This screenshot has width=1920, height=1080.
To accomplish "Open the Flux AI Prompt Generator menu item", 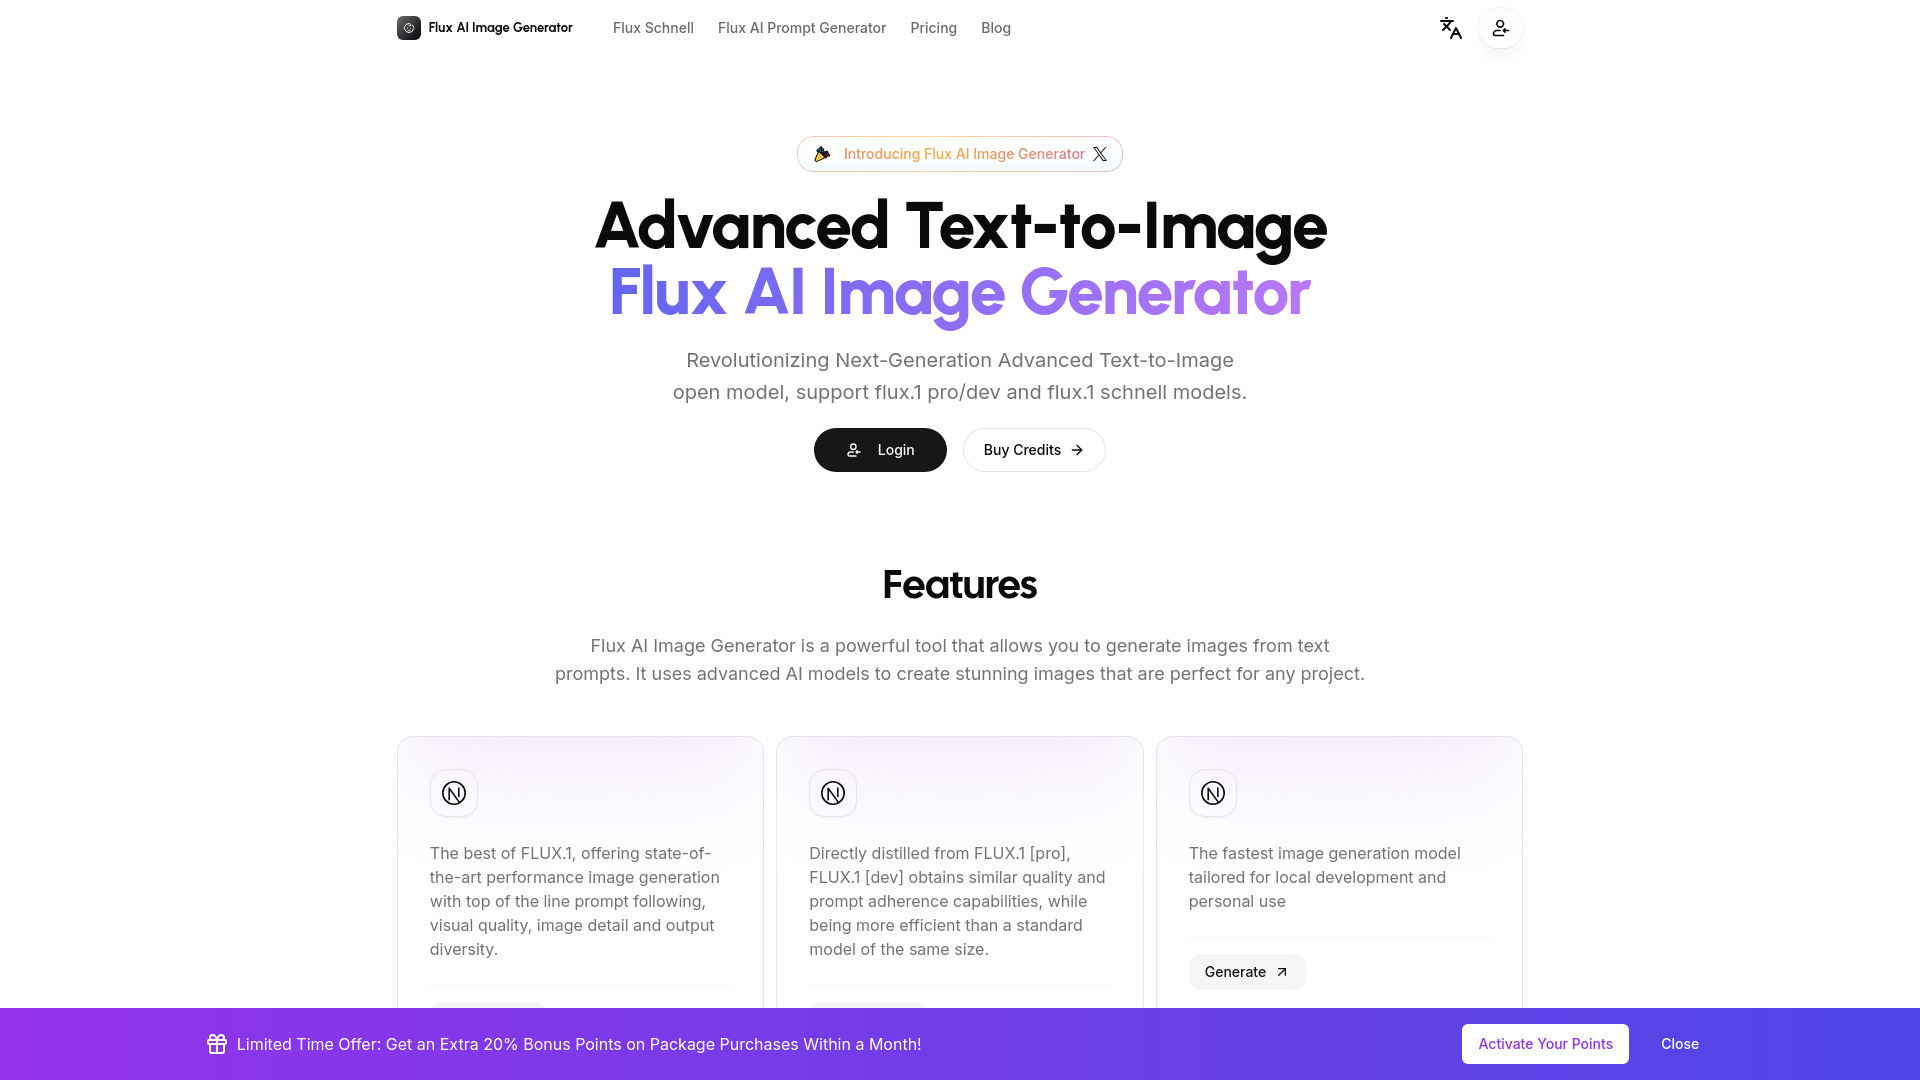I will click(x=802, y=28).
